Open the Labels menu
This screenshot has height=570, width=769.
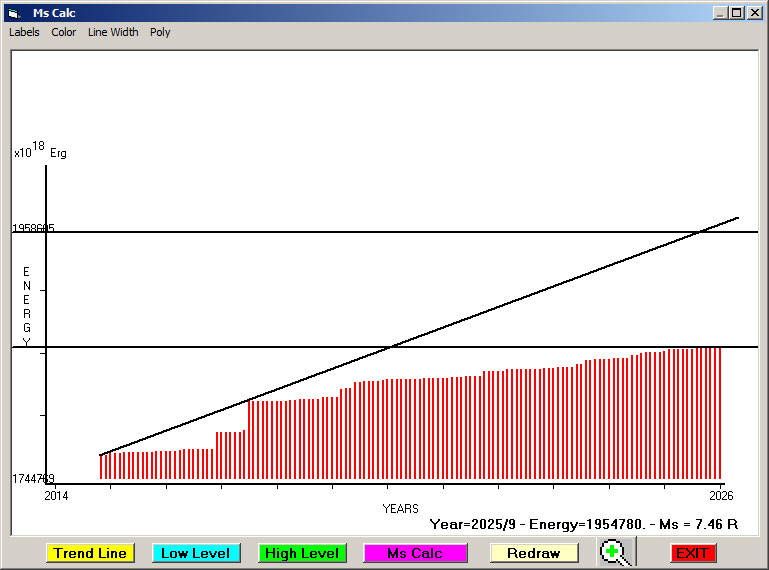pos(24,32)
